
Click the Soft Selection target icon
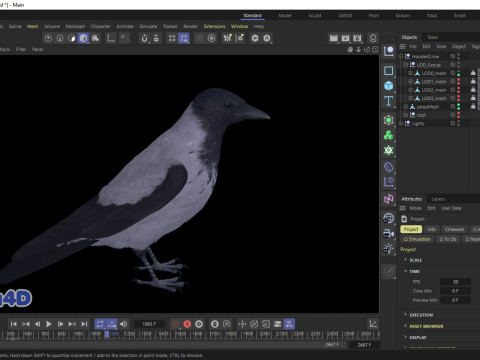click(211, 38)
